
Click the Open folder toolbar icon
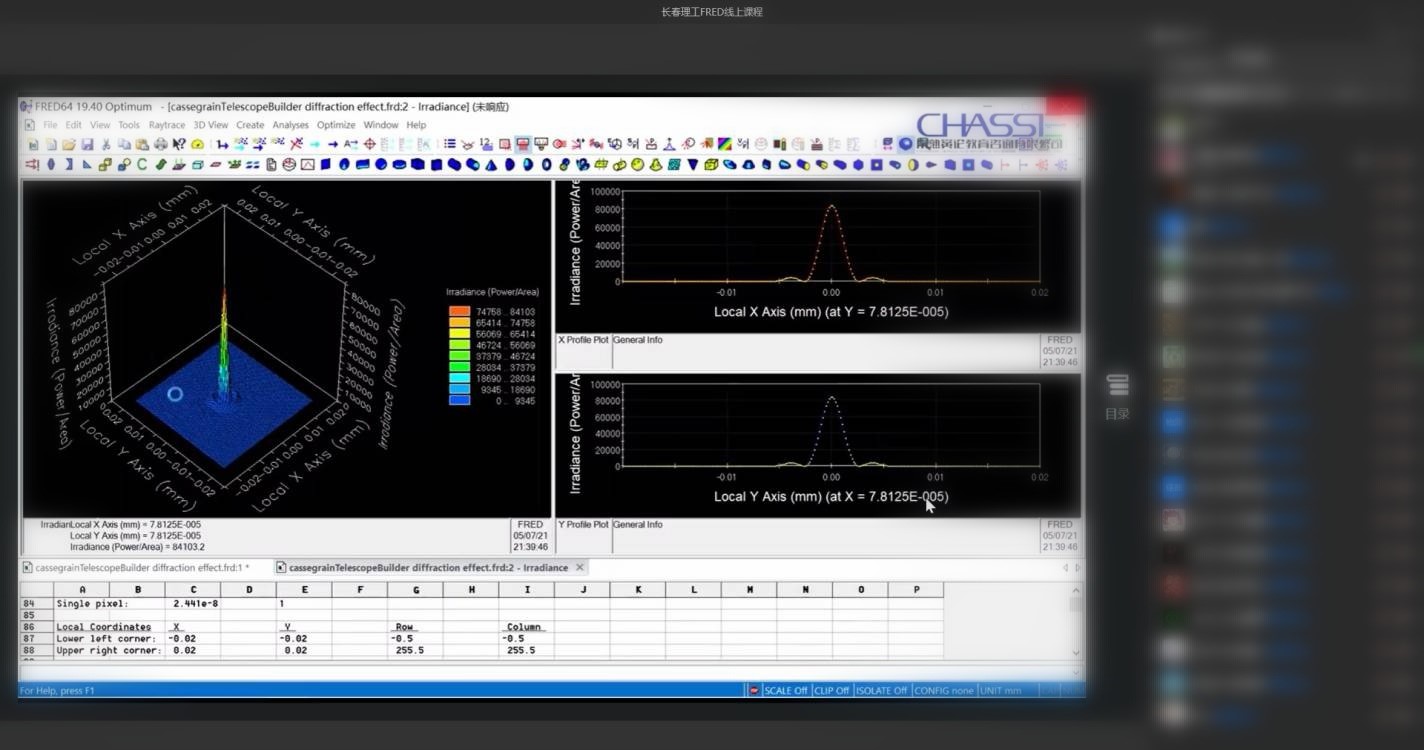(x=68, y=145)
